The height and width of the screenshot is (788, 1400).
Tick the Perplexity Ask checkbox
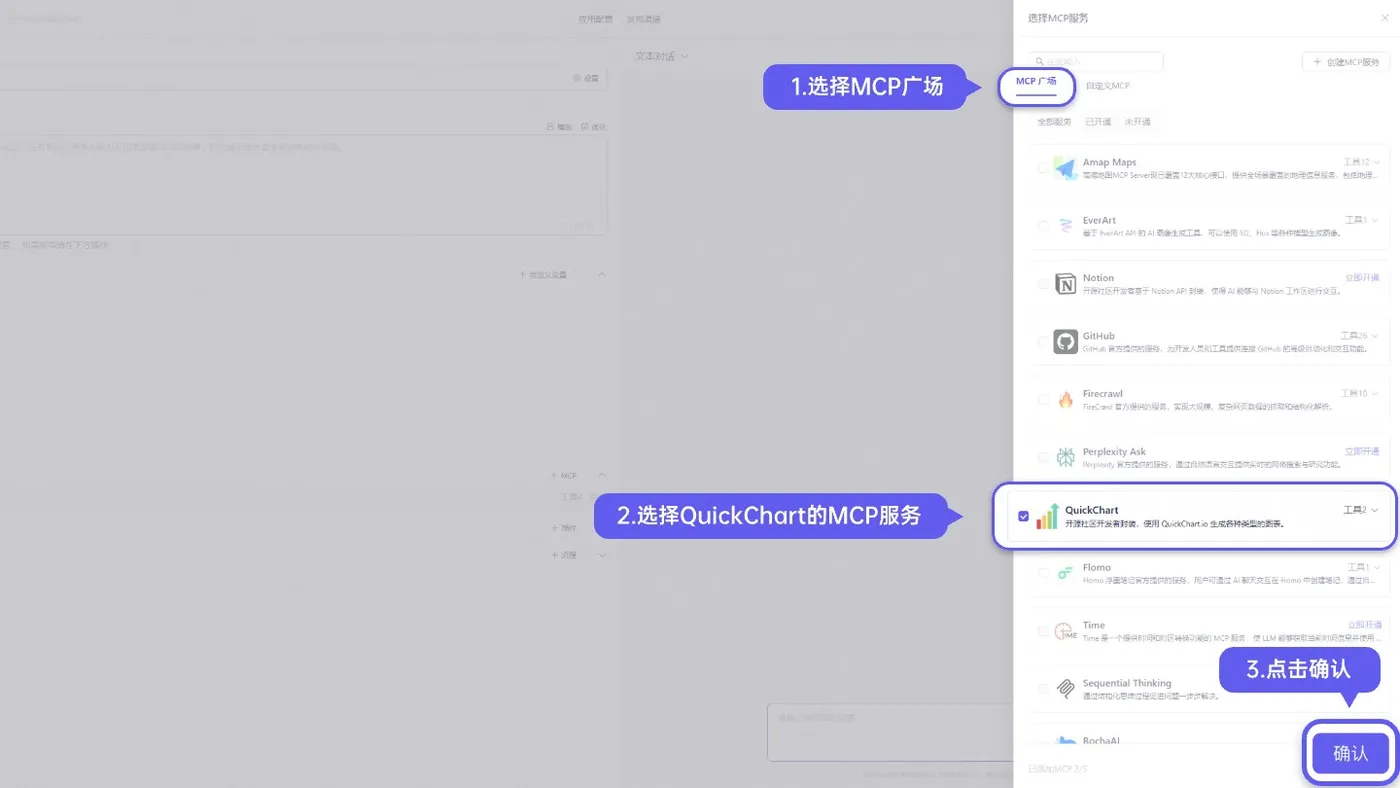(1043, 458)
